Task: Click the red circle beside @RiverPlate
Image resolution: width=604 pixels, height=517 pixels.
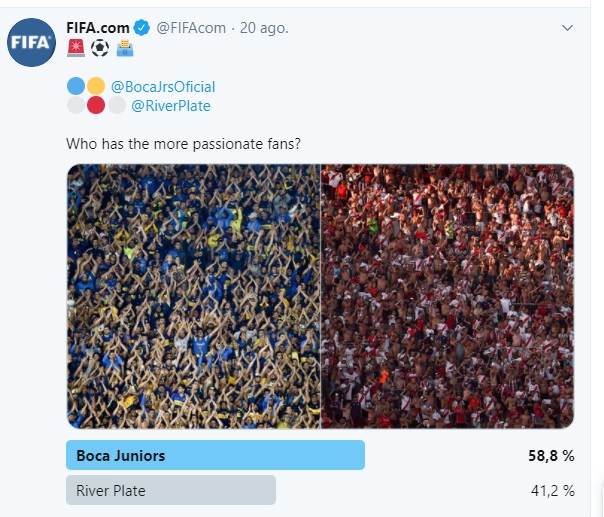Action: [x=96, y=106]
